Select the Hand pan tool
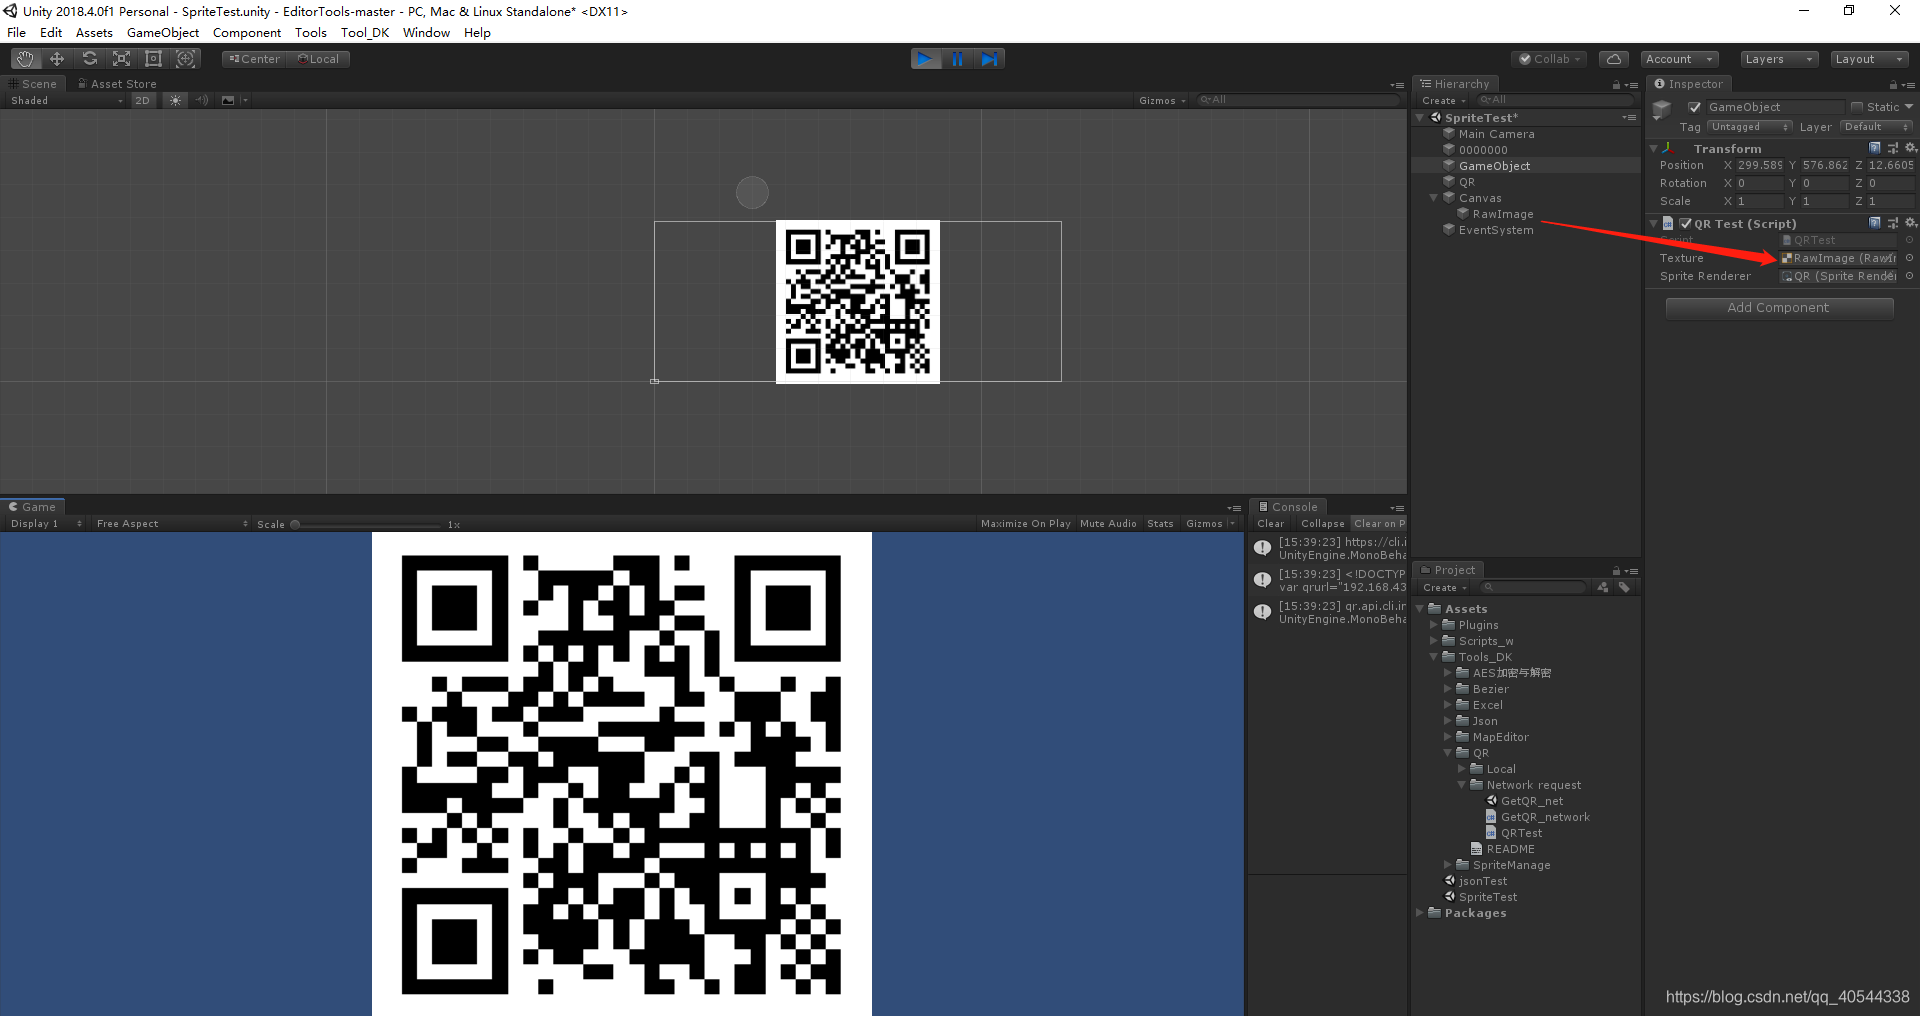Screen dimensions: 1920x1016 (24, 58)
